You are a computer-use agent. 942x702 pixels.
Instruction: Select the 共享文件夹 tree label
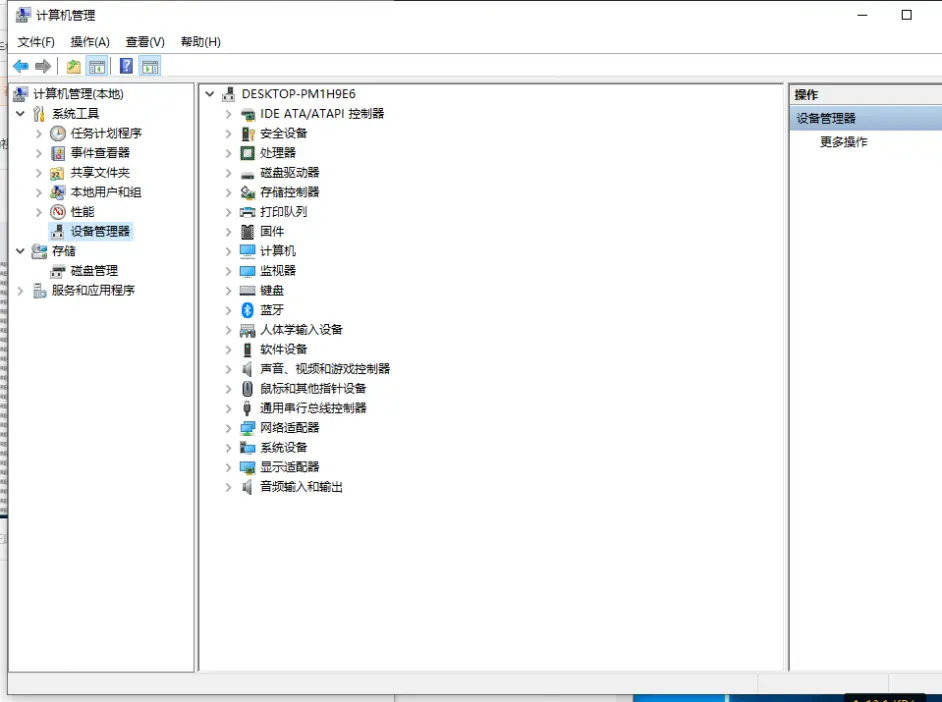coord(100,173)
